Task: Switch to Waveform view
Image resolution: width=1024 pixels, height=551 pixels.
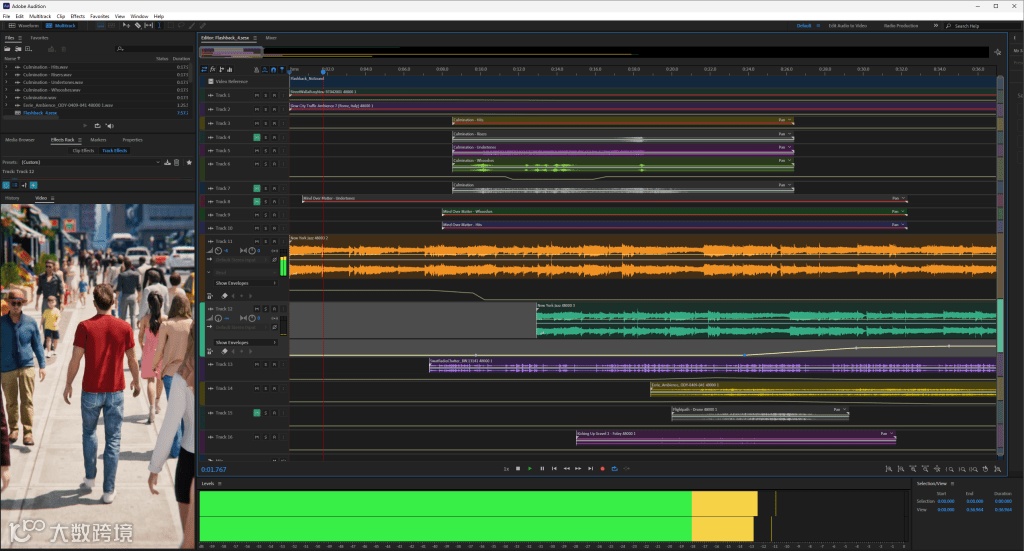Action: [x=22, y=26]
